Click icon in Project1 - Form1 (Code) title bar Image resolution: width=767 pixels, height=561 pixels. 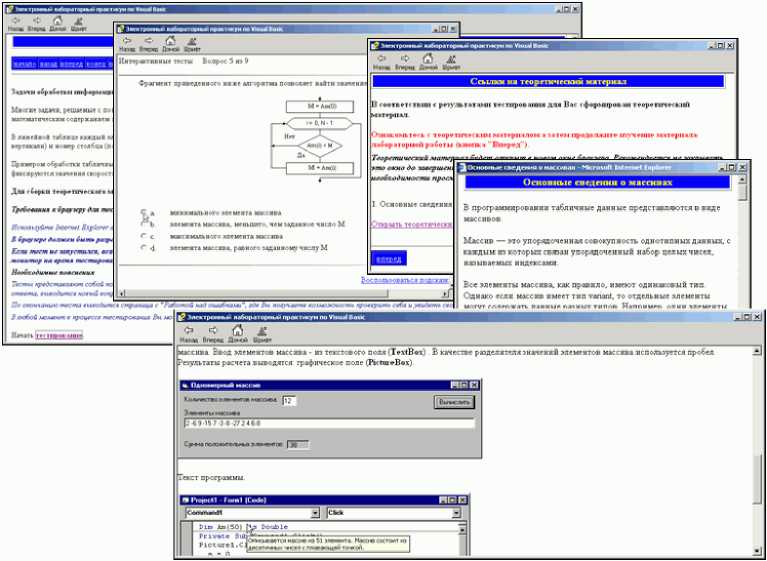[186, 500]
